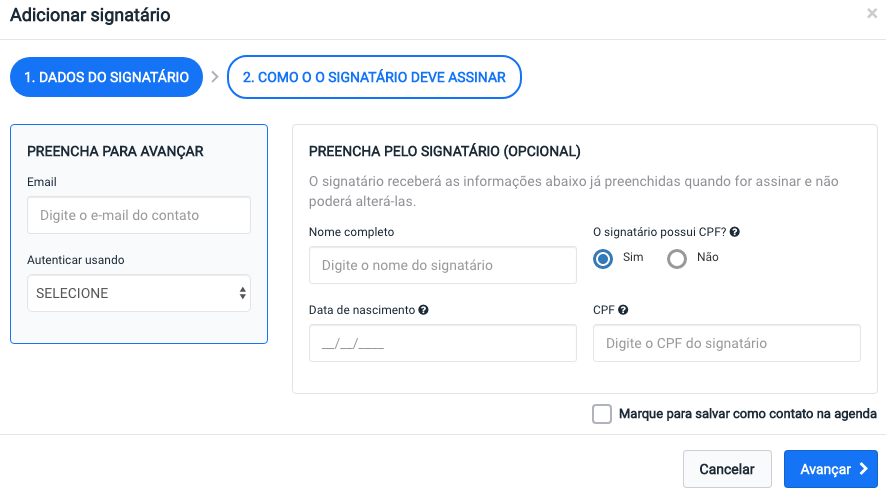This screenshot has width=886, height=499.
Task: Tick the save as contact checkbox
Action: point(602,414)
